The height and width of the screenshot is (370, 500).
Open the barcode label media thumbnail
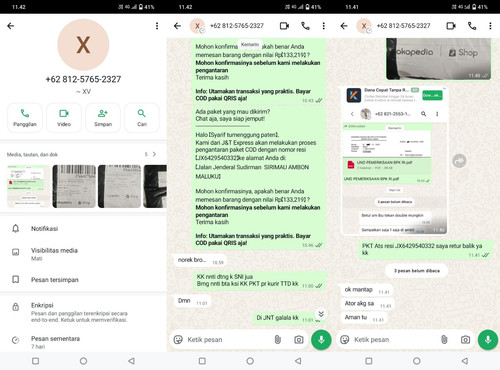[74, 186]
